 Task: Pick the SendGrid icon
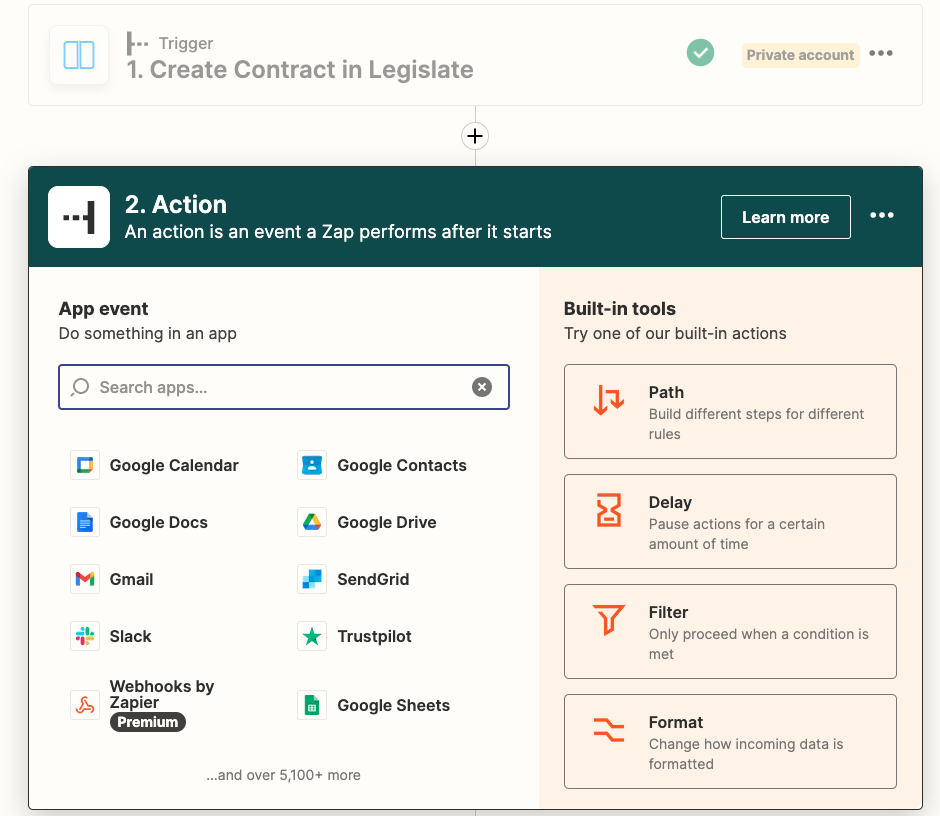point(312,579)
